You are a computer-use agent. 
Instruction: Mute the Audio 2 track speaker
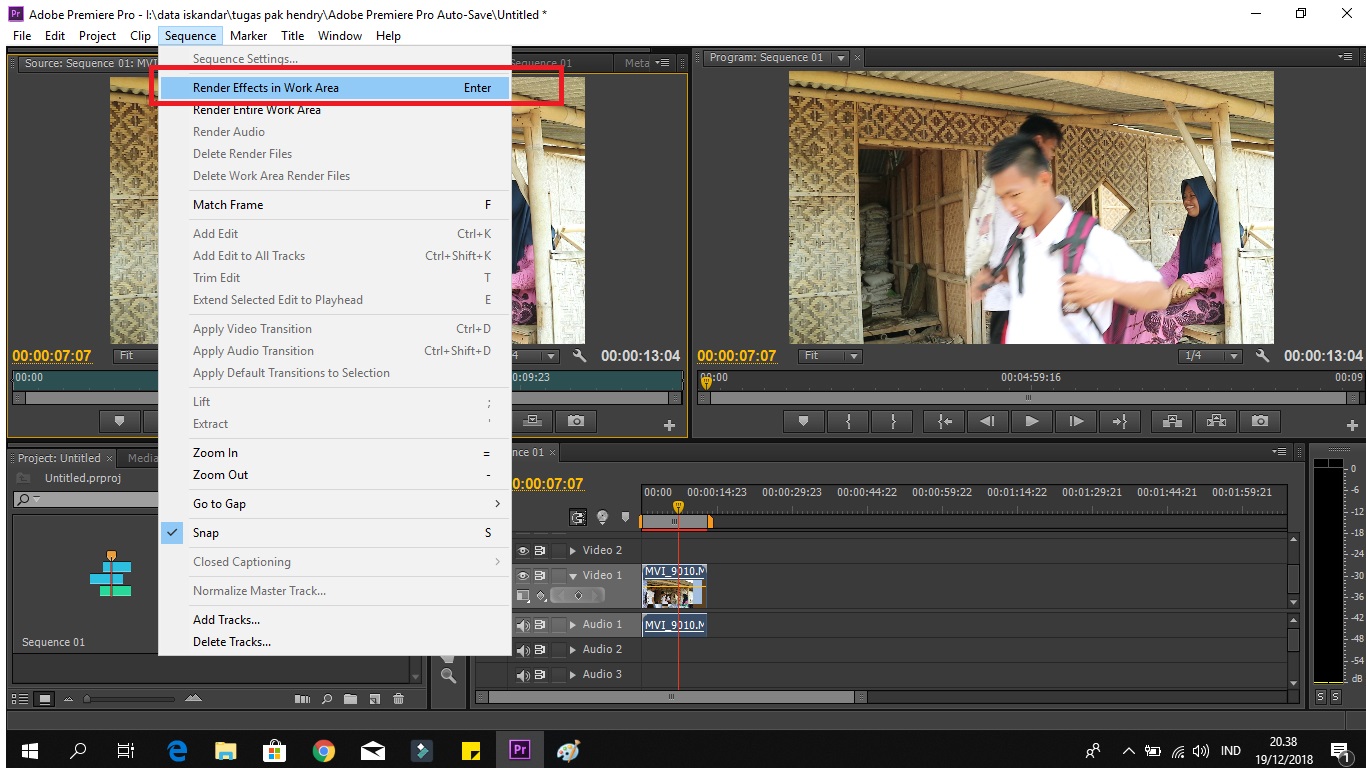point(522,650)
